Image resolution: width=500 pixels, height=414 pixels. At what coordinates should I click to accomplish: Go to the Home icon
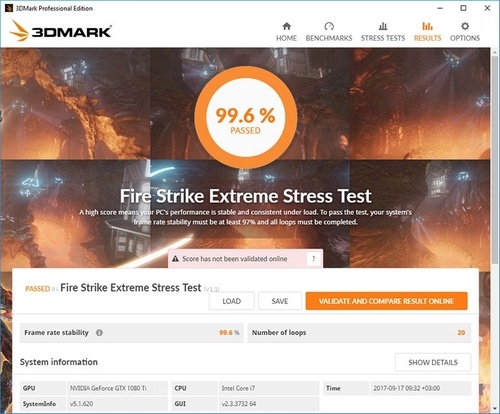pyautogui.click(x=286, y=26)
